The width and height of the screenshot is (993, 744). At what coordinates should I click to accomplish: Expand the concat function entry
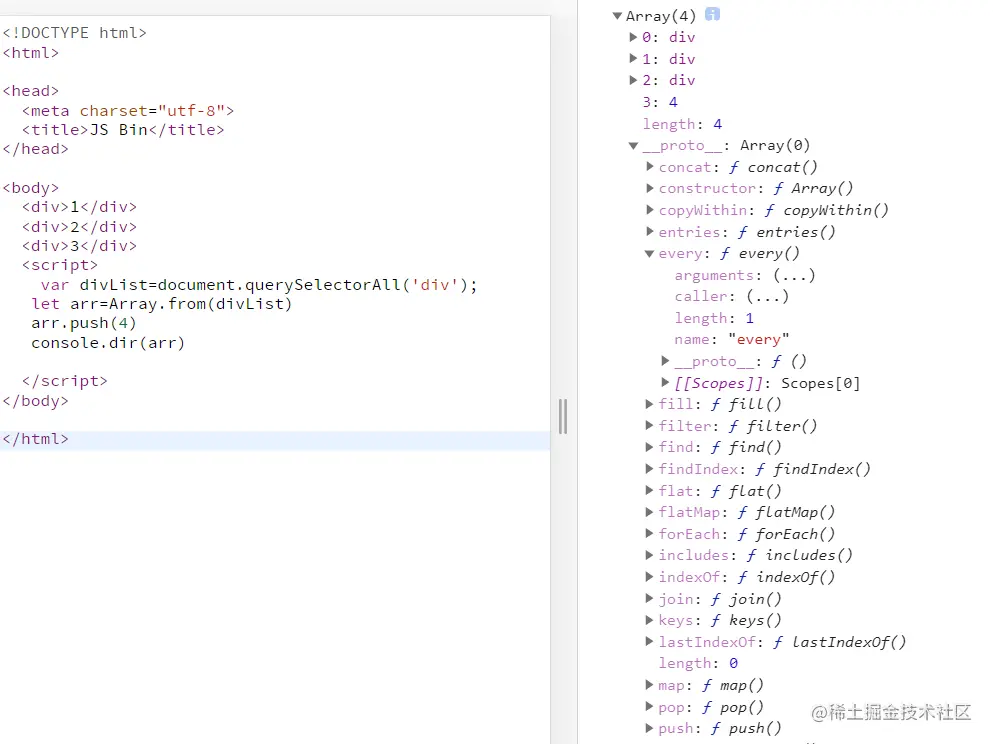(x=650, y=167)
